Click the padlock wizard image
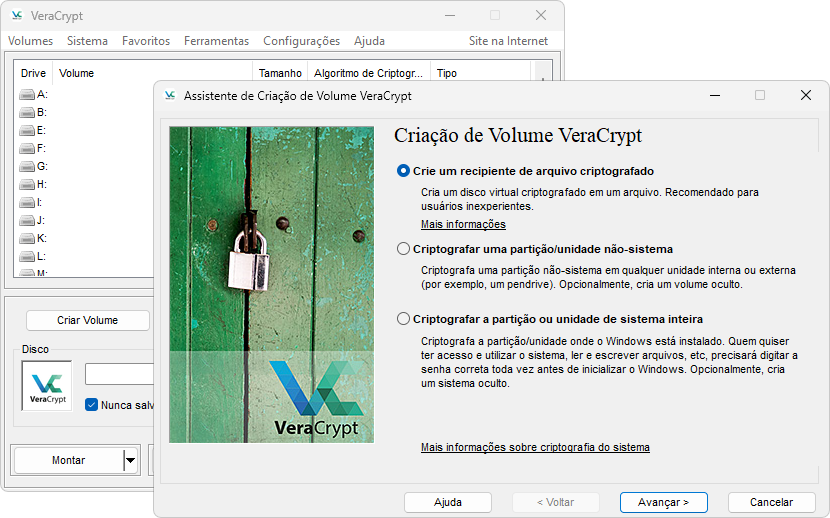The width and height of the screenshot is (830, 518). click(272, 285)
